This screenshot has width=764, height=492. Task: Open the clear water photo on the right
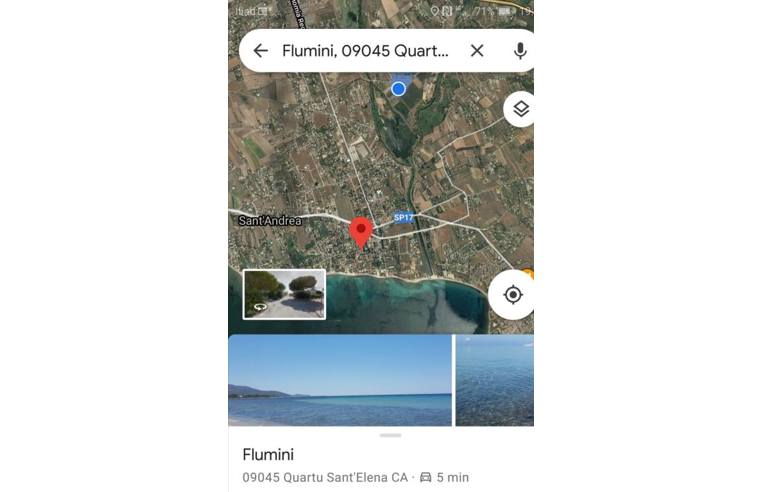495,380
